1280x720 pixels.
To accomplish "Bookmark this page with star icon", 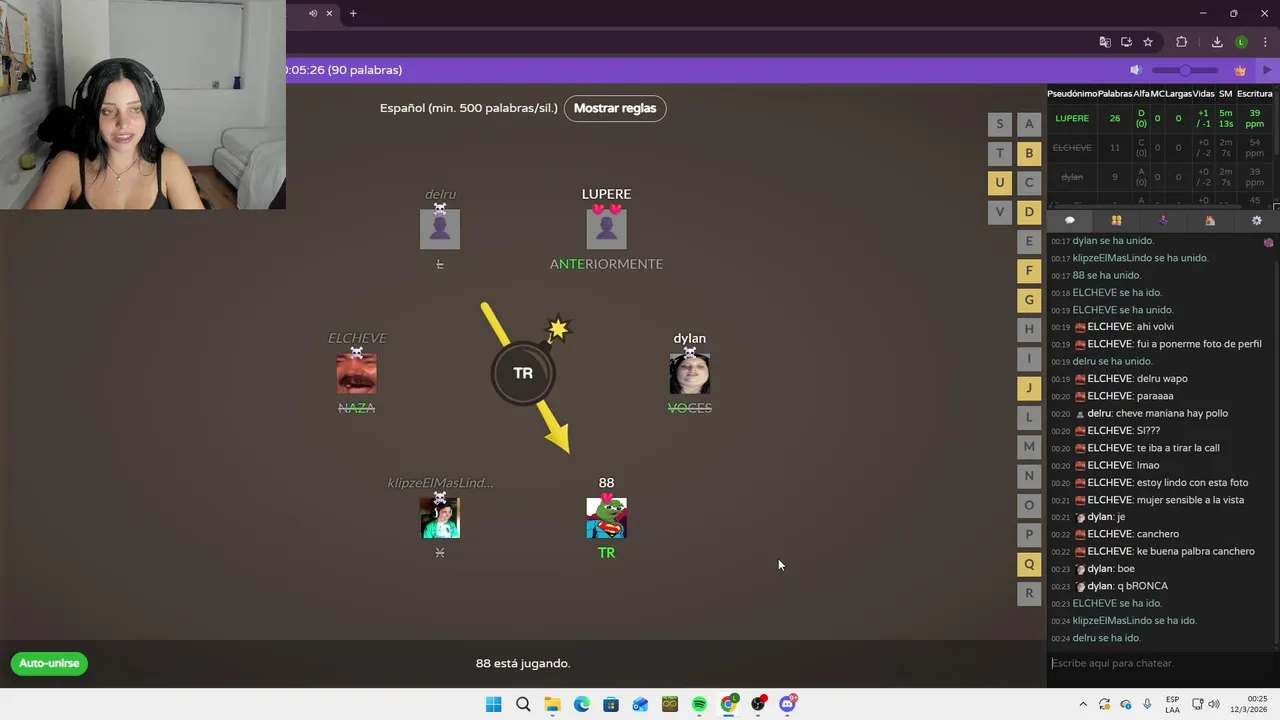I will [x=1148, y=42].
